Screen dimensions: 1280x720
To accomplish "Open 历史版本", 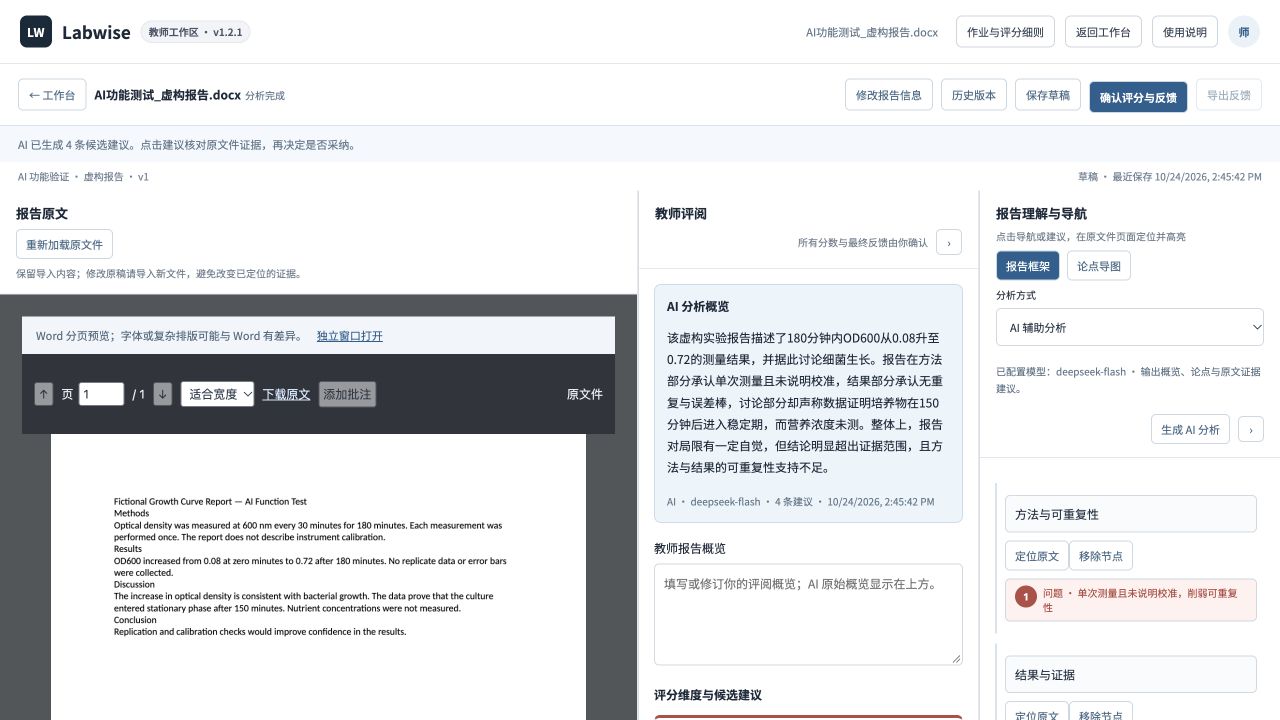I will 974,95.
